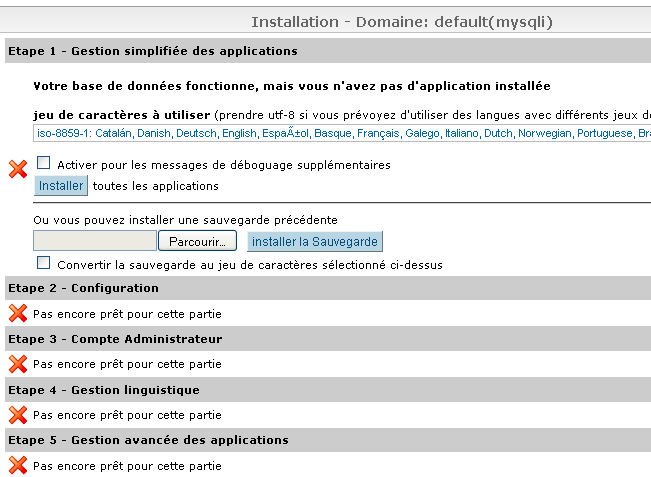651x477 pixels.
Task: Click red X under Gestion avancée des applications
Action: 17,465
